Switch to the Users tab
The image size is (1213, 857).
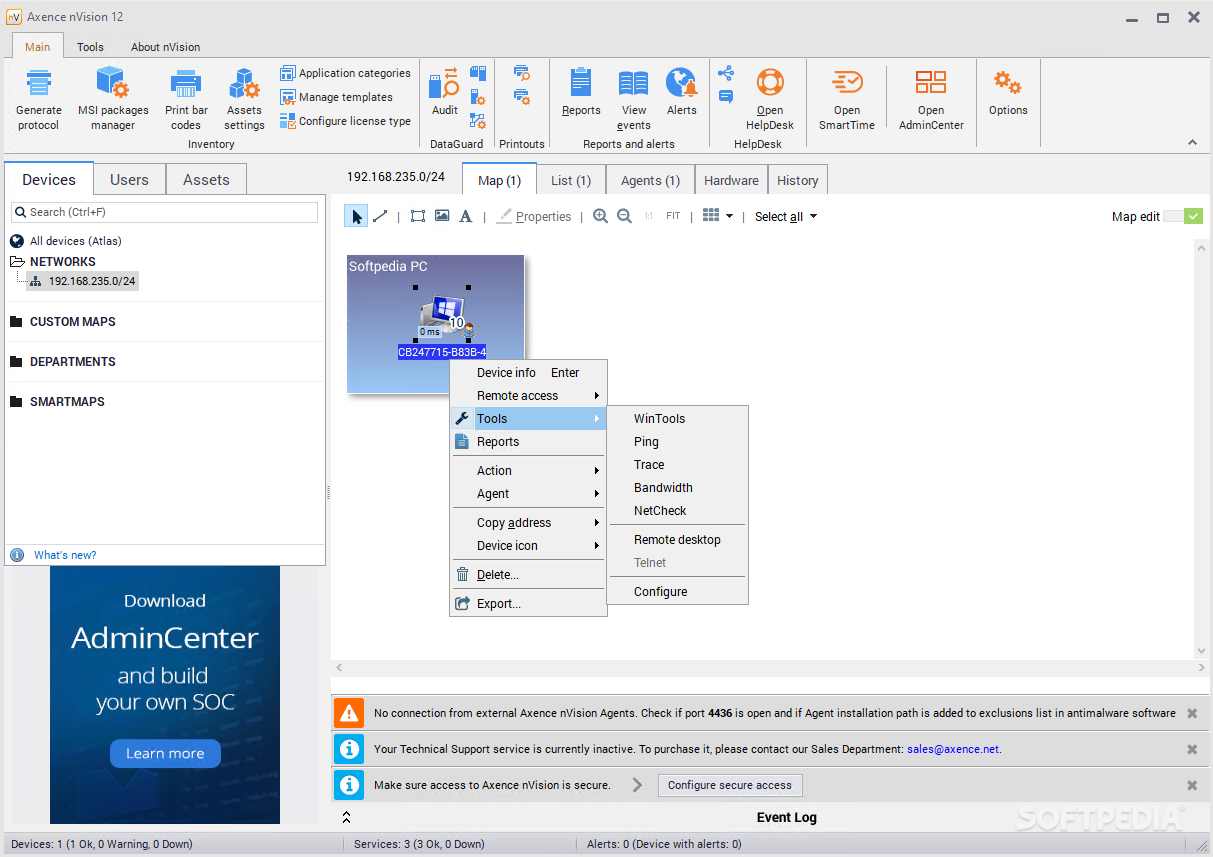(x=129, y=180)
